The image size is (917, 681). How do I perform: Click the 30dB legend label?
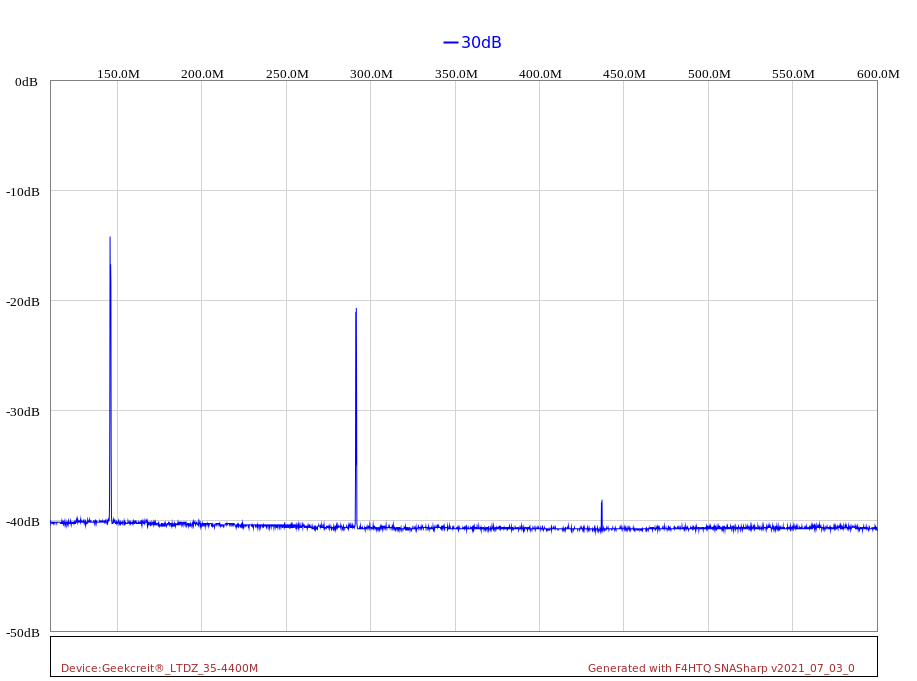click(x=481, y=42)
